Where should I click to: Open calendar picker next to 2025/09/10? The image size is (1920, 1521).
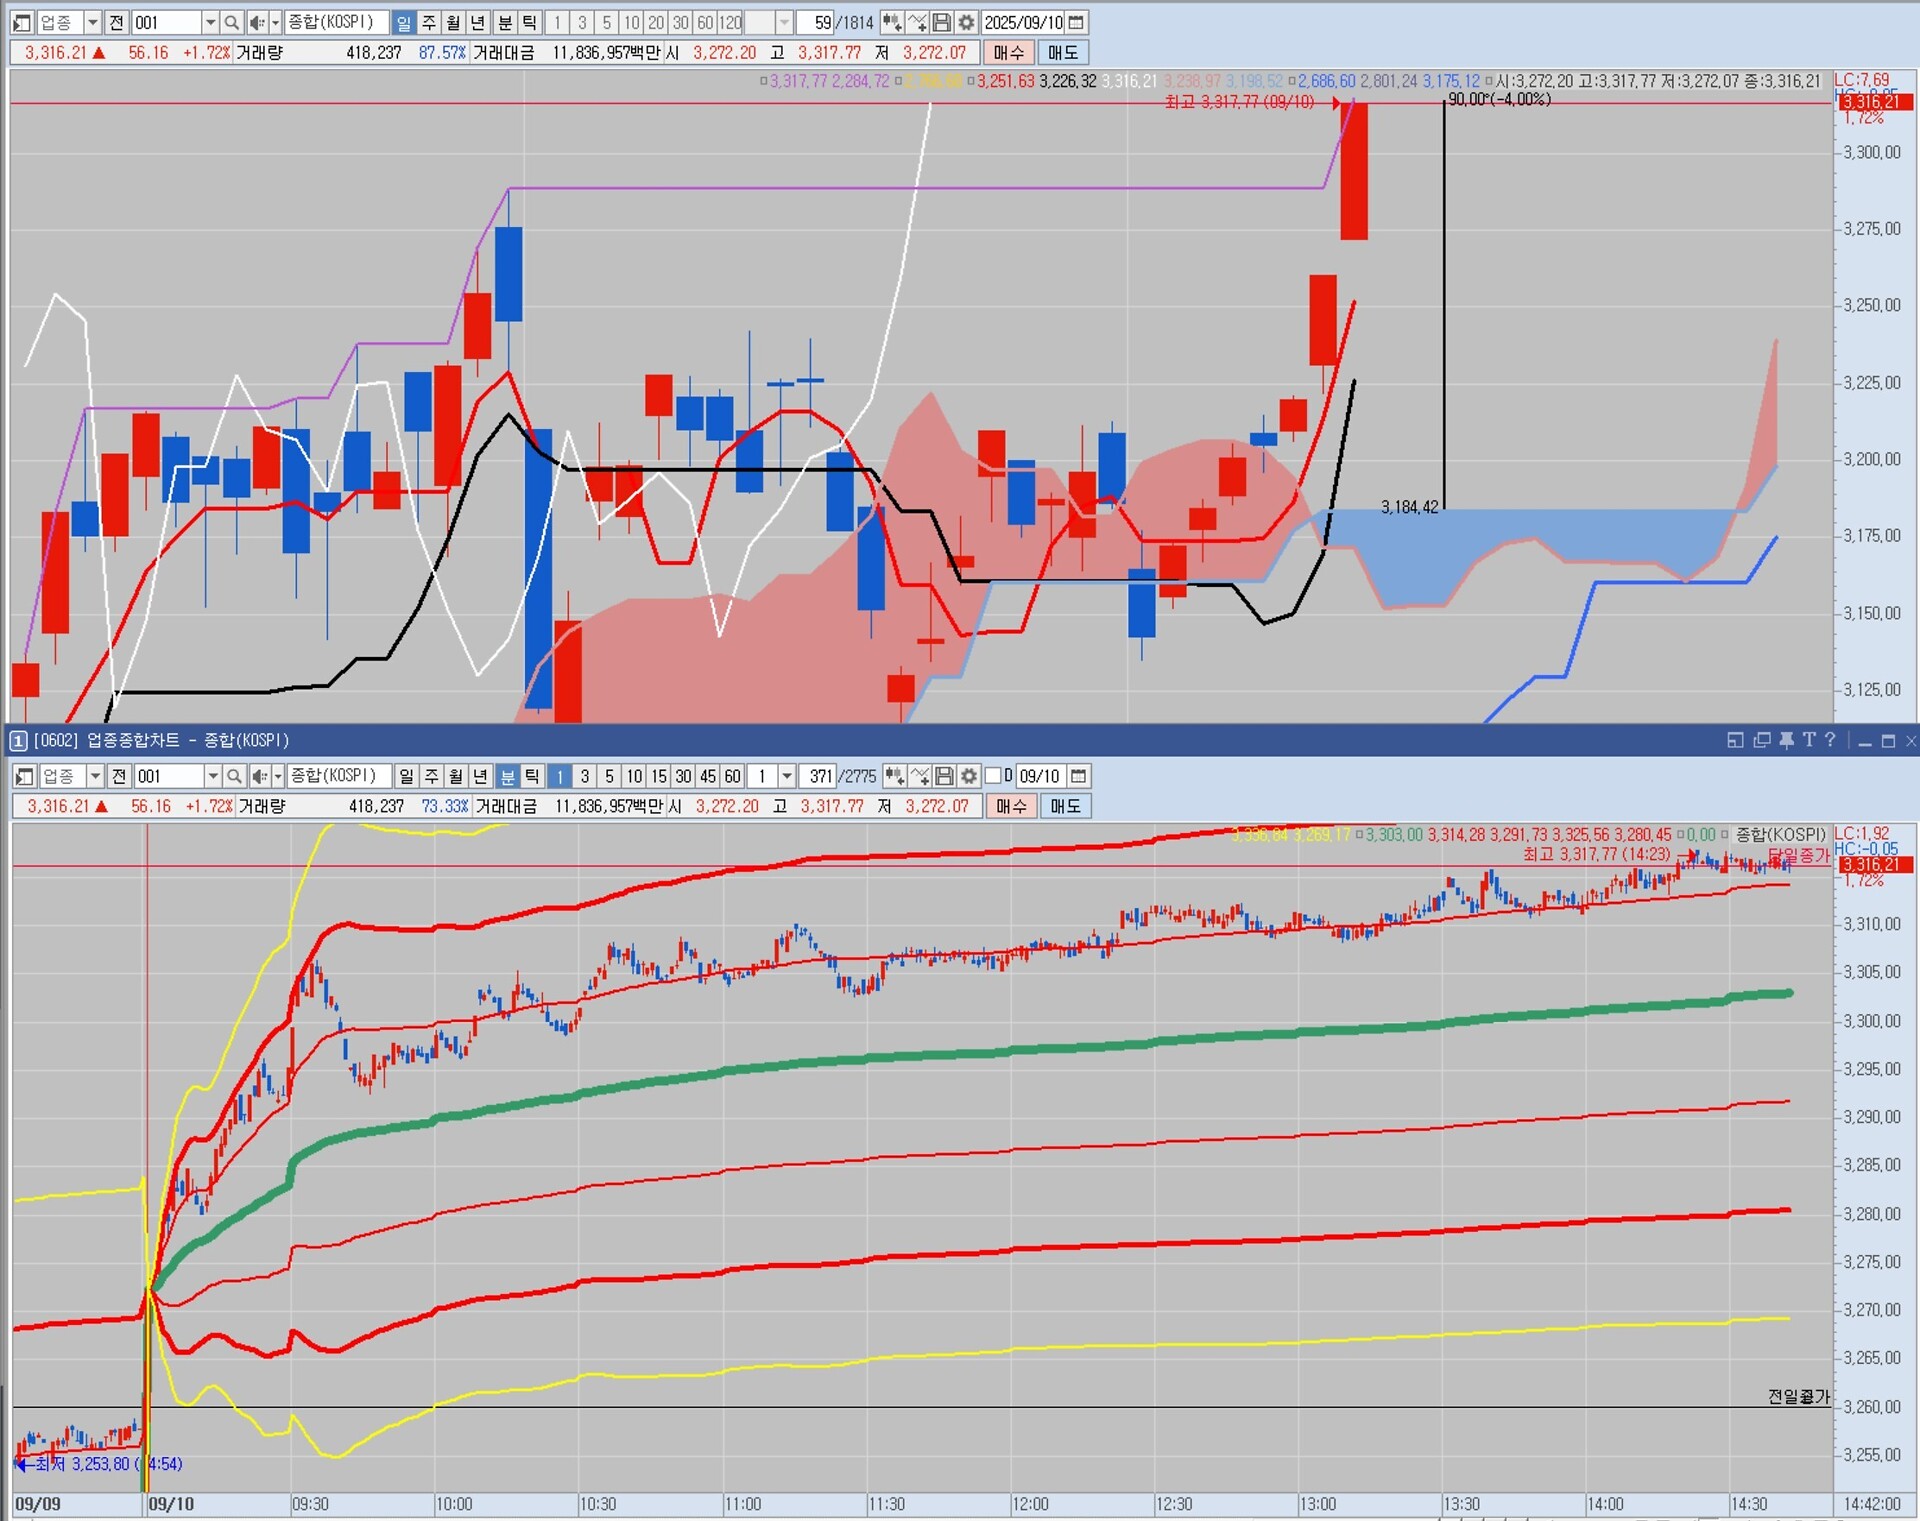click(1076, 22)
